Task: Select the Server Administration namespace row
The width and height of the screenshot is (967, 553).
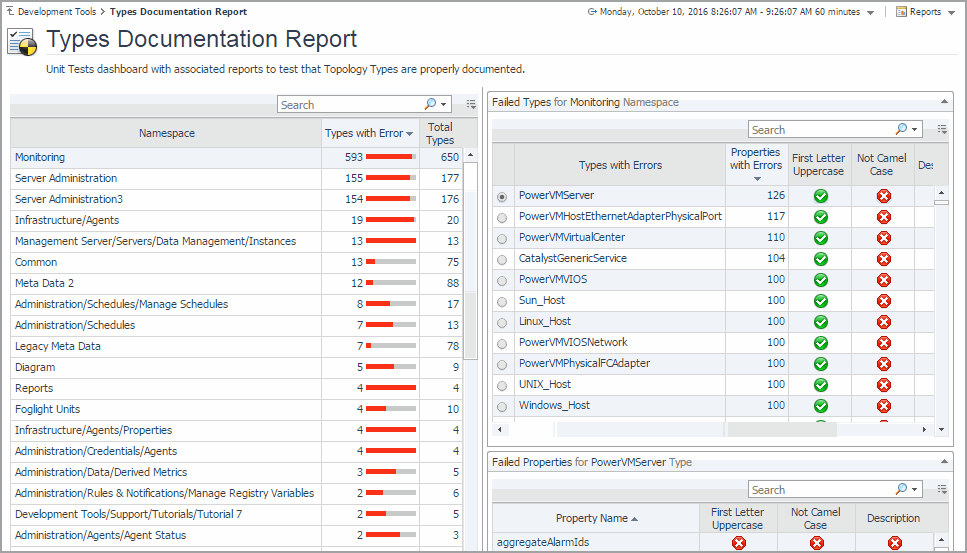Action: click(66, 178)
